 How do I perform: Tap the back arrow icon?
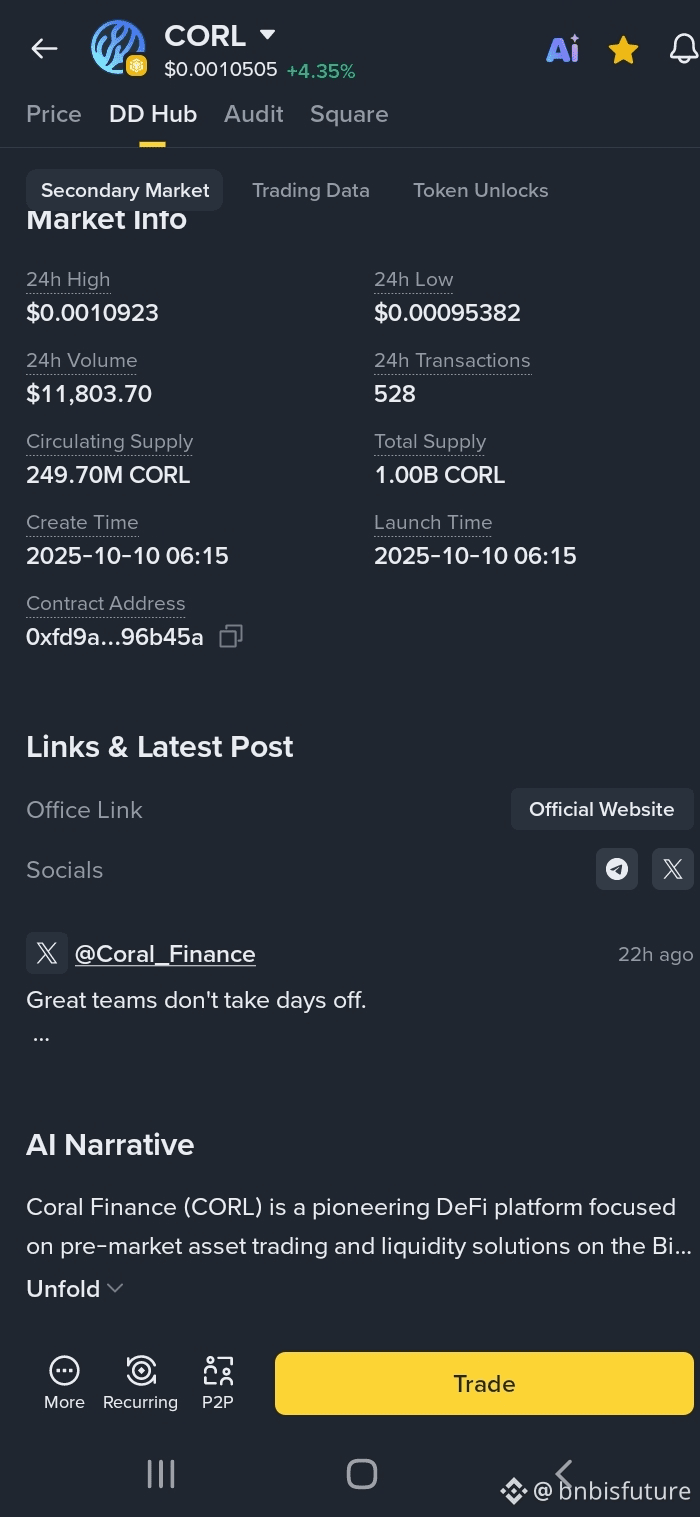pyautogui.click(x=44, y=48)
